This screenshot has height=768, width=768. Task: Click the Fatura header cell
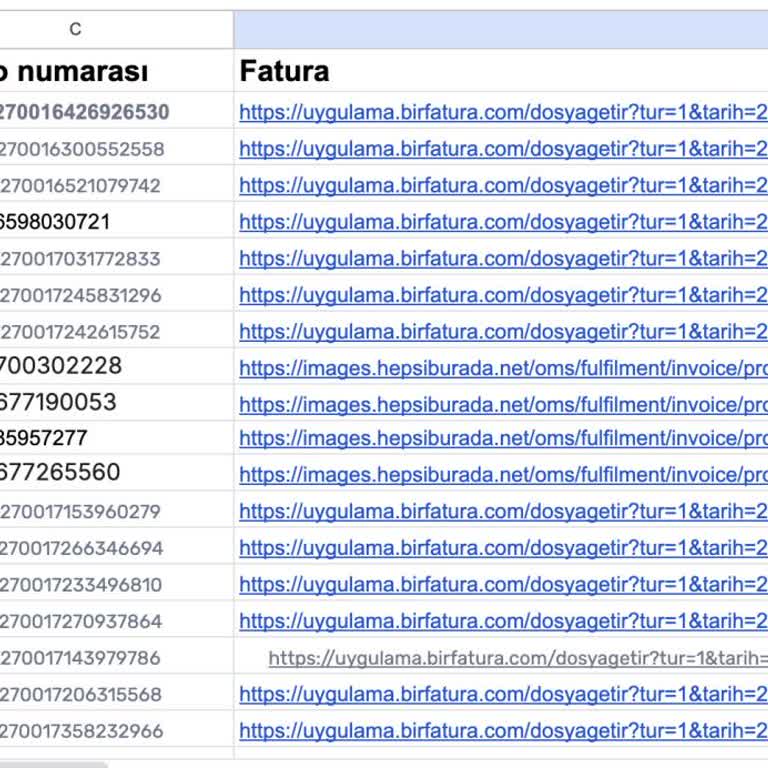pyautogui.click(x=285, y=71)
